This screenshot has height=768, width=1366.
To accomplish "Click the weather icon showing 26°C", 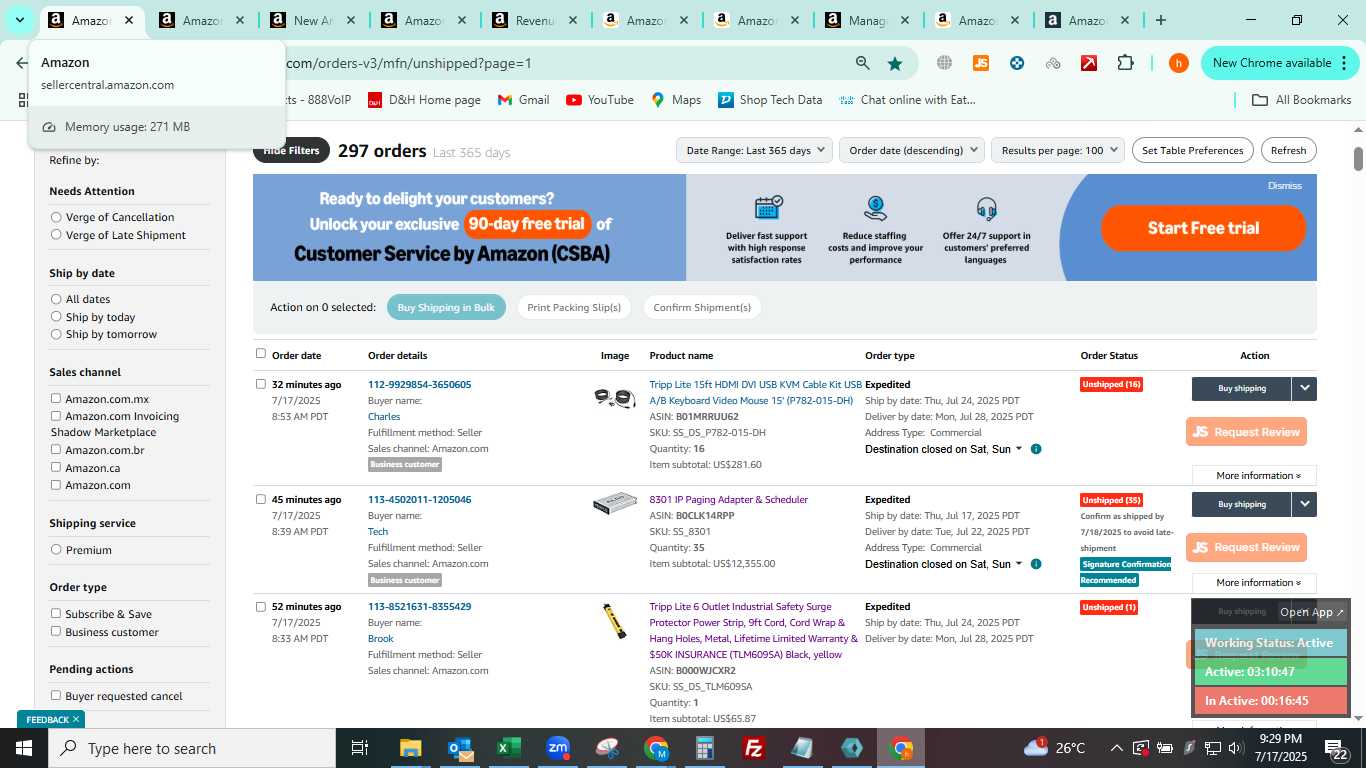I will (1055, 747).
